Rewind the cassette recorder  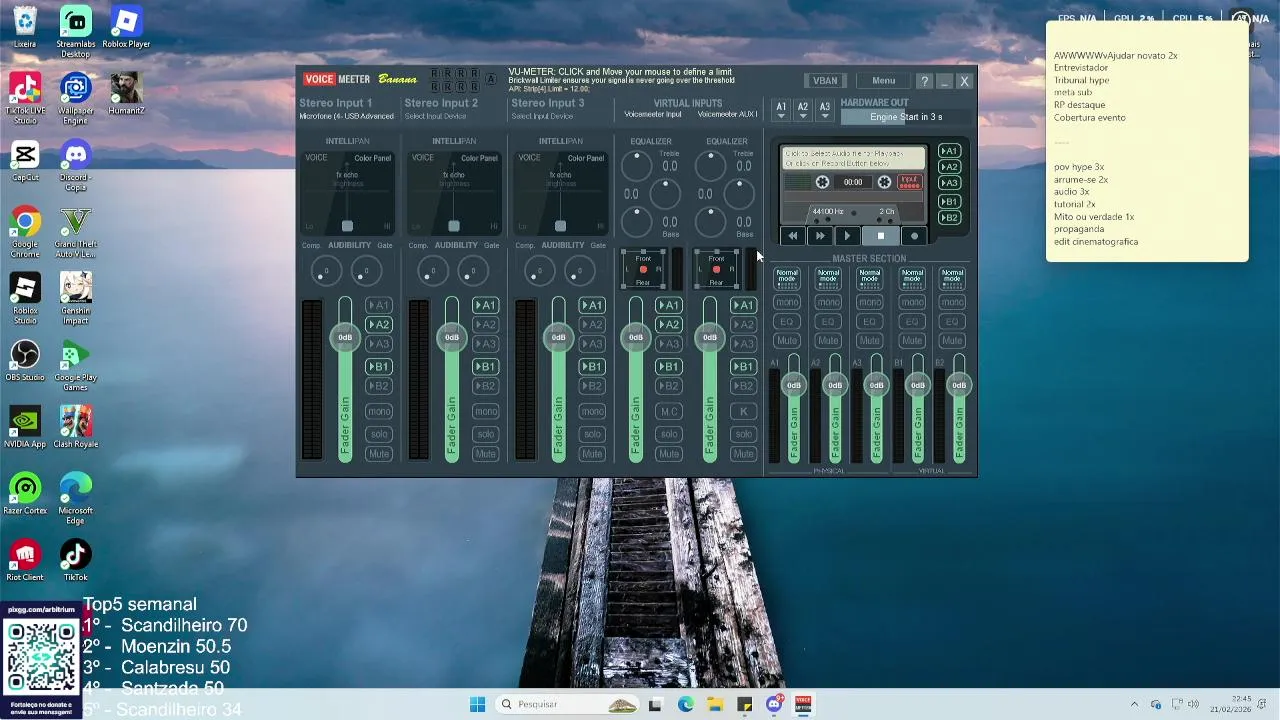point(793,236)
